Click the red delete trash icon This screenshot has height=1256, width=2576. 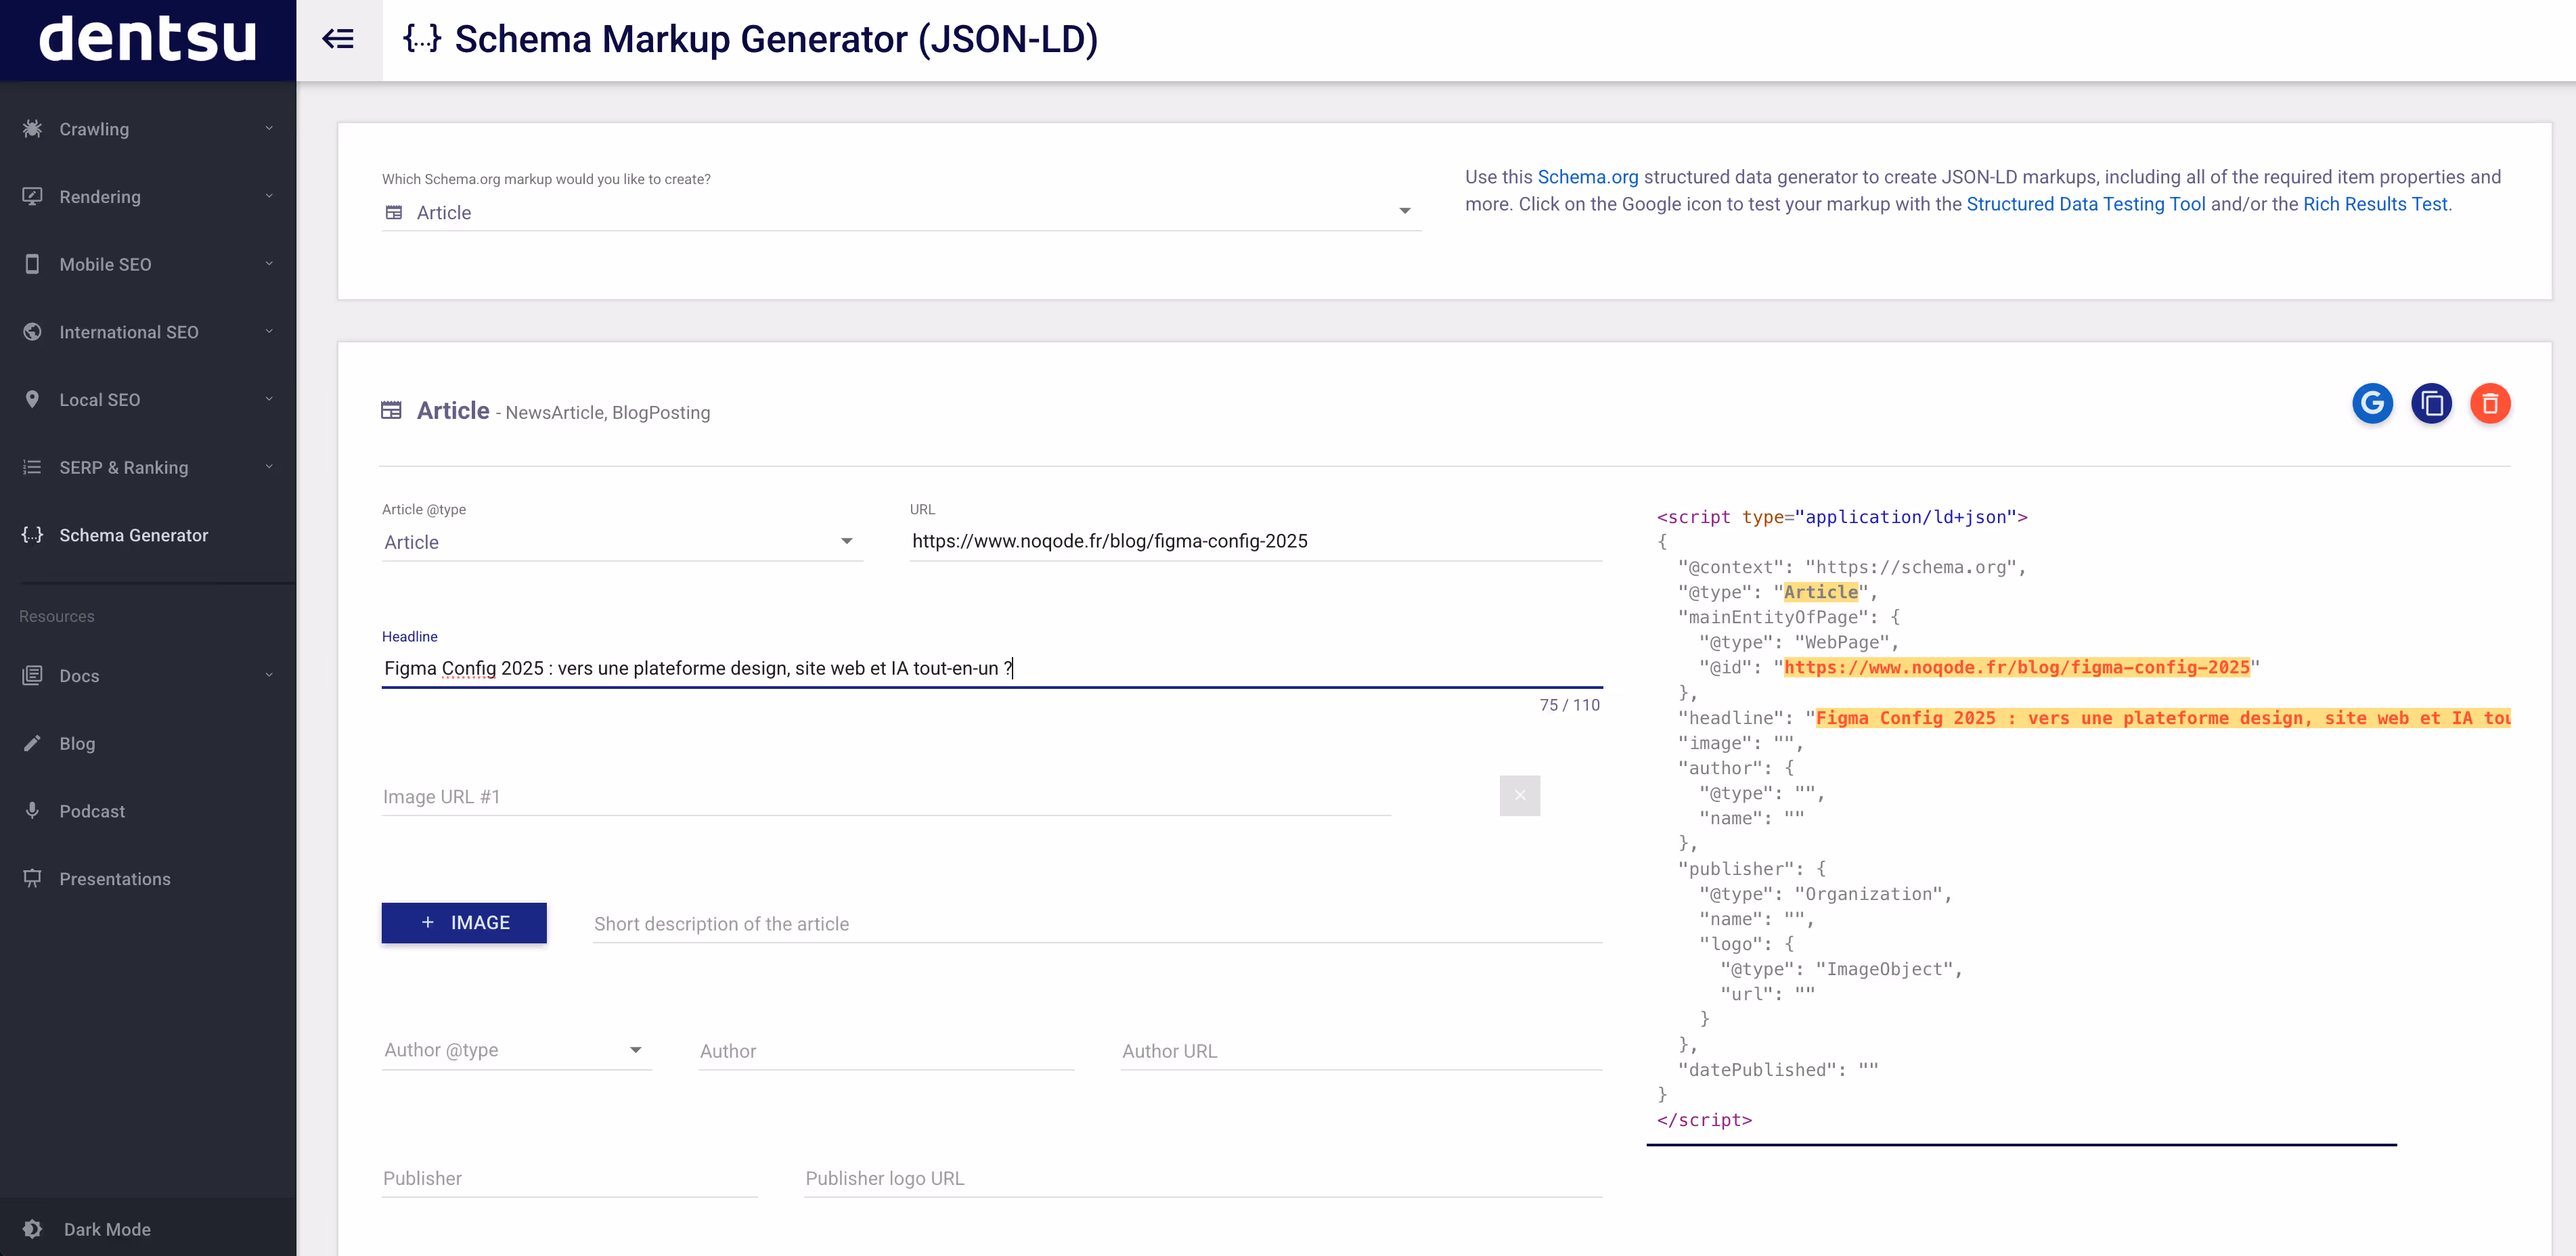2490,404
